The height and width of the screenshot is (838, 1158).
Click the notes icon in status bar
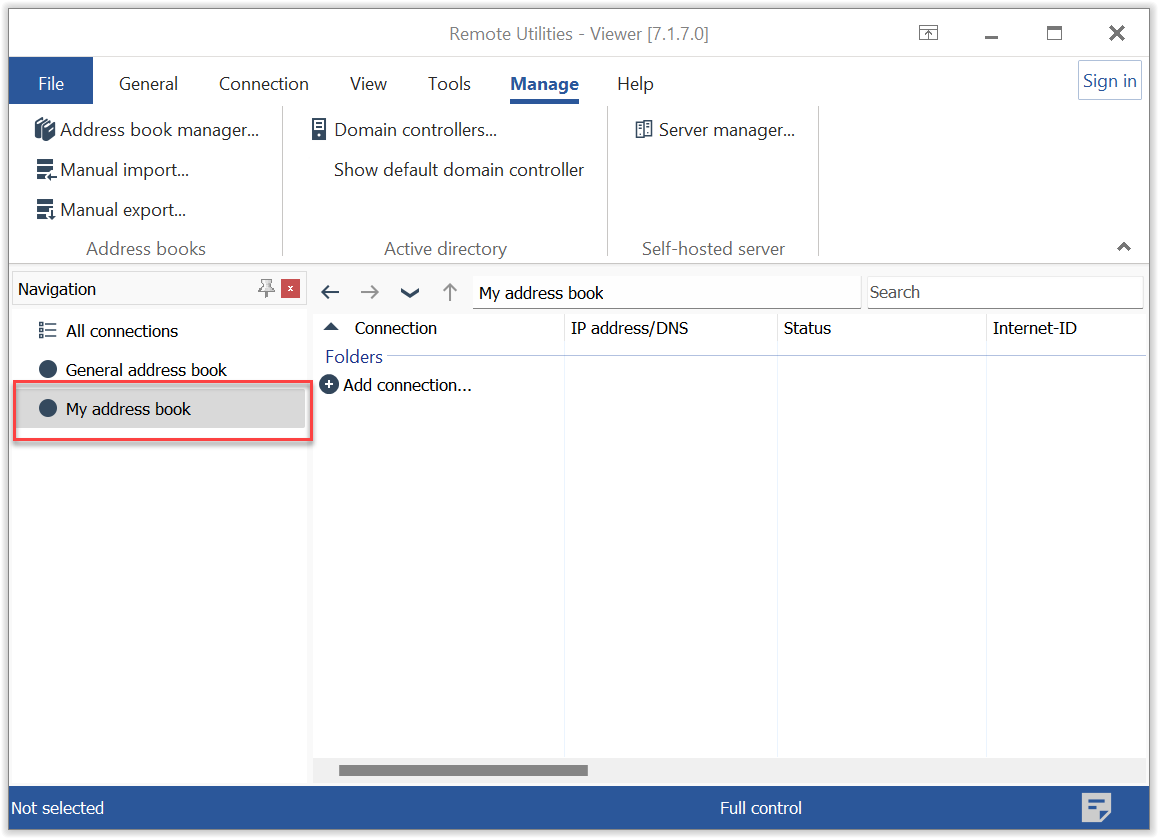1096,807
